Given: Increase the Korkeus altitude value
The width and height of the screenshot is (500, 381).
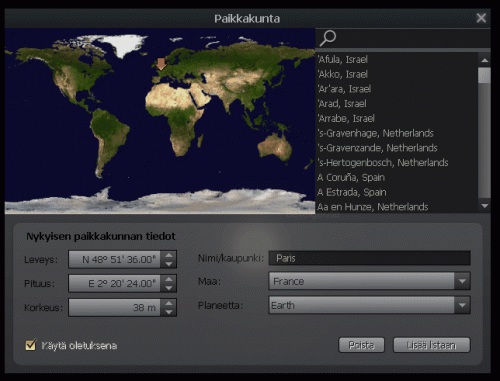Looking at the screenshot, I should point(169,303).
